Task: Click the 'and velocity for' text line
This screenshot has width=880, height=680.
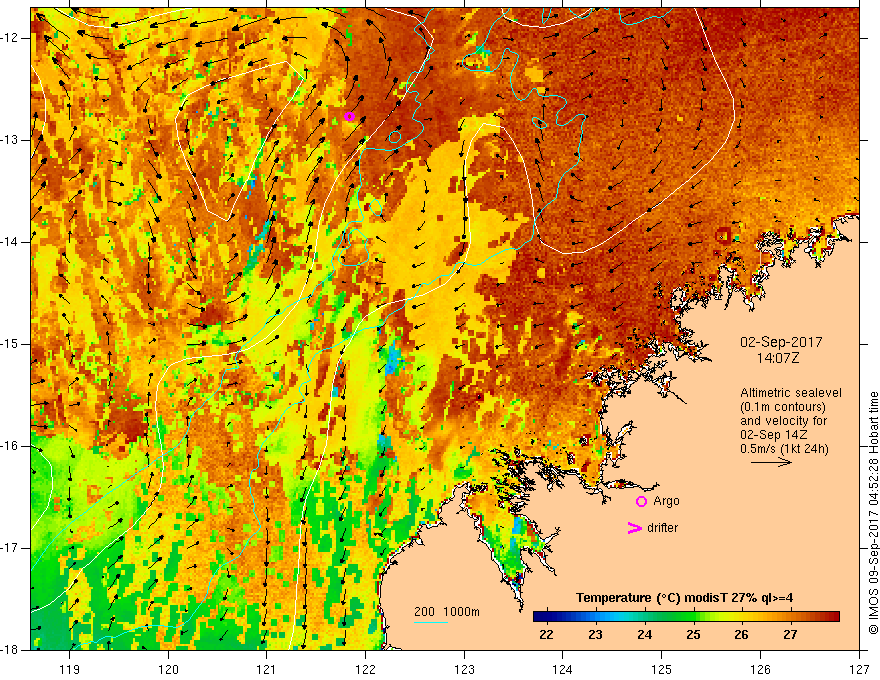Action: (x=783, y=421)
